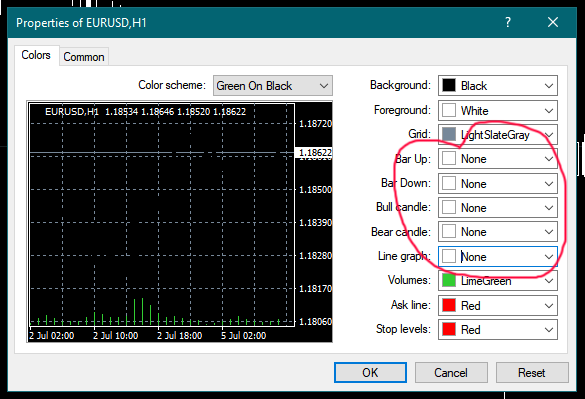Click the Reset button
This screenshot has height=399, width=585.
point(532,372)
